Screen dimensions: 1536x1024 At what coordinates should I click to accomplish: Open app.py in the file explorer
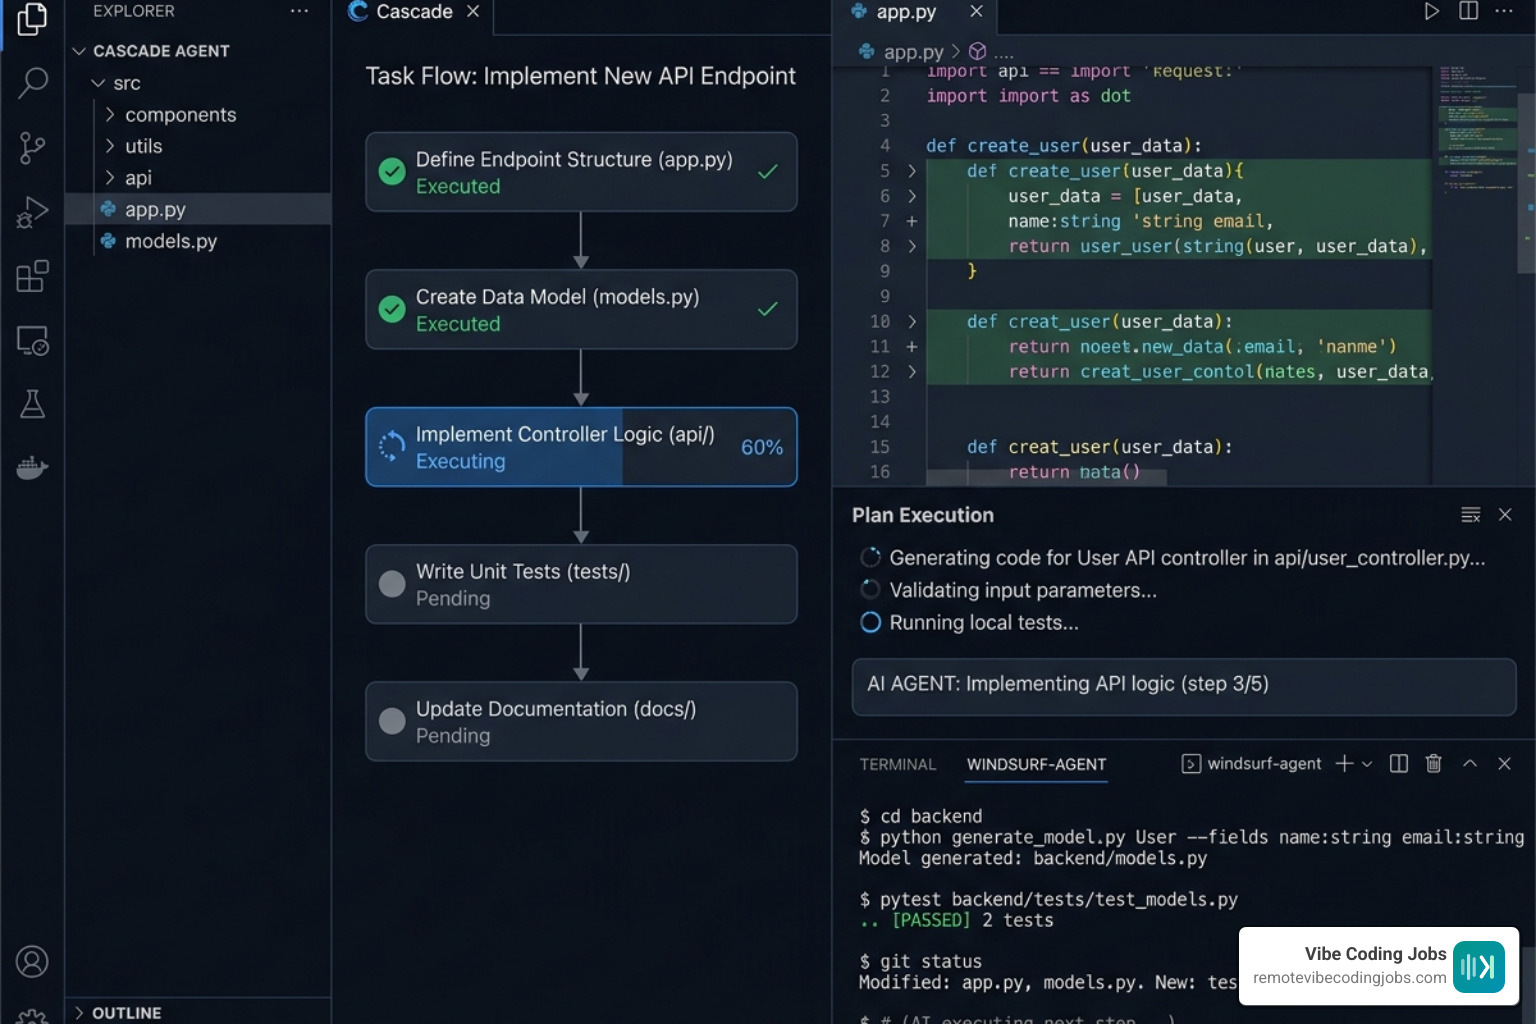[x=198, y=209]
